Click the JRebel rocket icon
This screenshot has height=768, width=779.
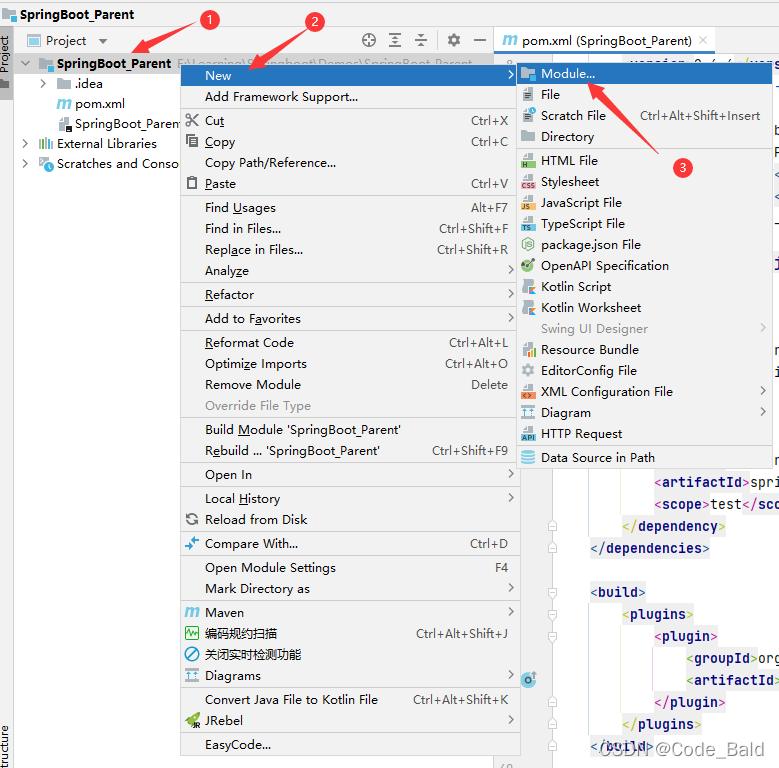pyautogui.click(x=192, y=720)
